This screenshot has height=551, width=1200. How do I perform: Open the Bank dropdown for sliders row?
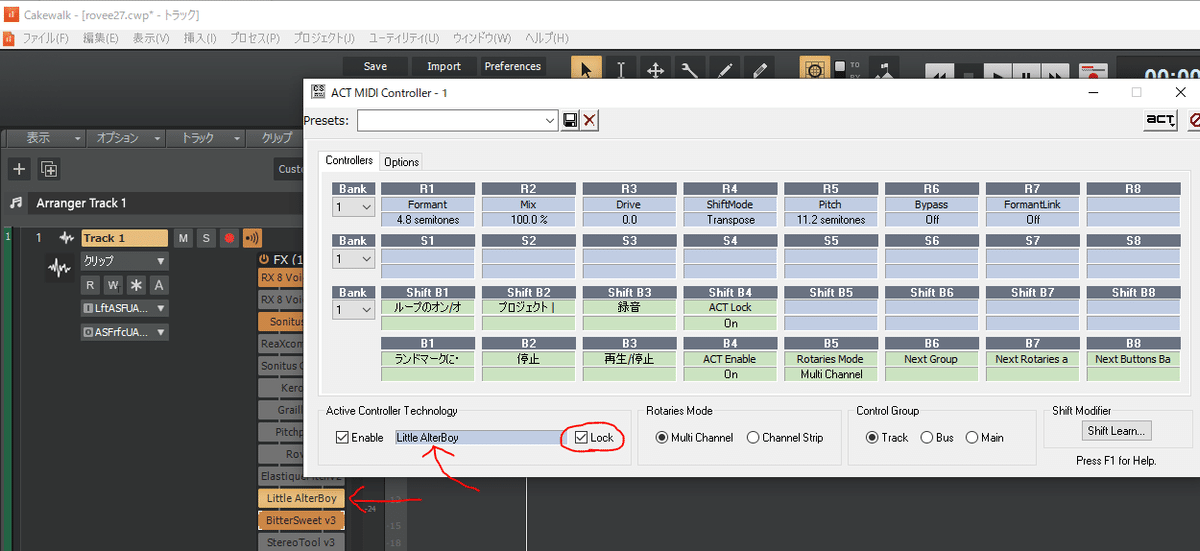(x=354, y=258)
